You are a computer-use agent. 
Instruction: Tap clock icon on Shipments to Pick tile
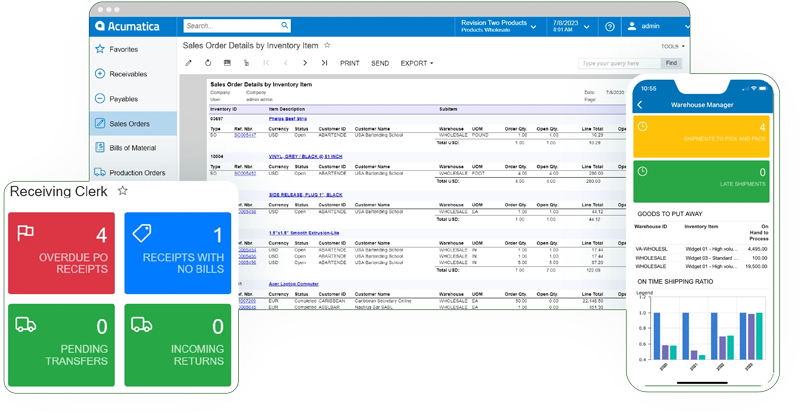[643, 127]
